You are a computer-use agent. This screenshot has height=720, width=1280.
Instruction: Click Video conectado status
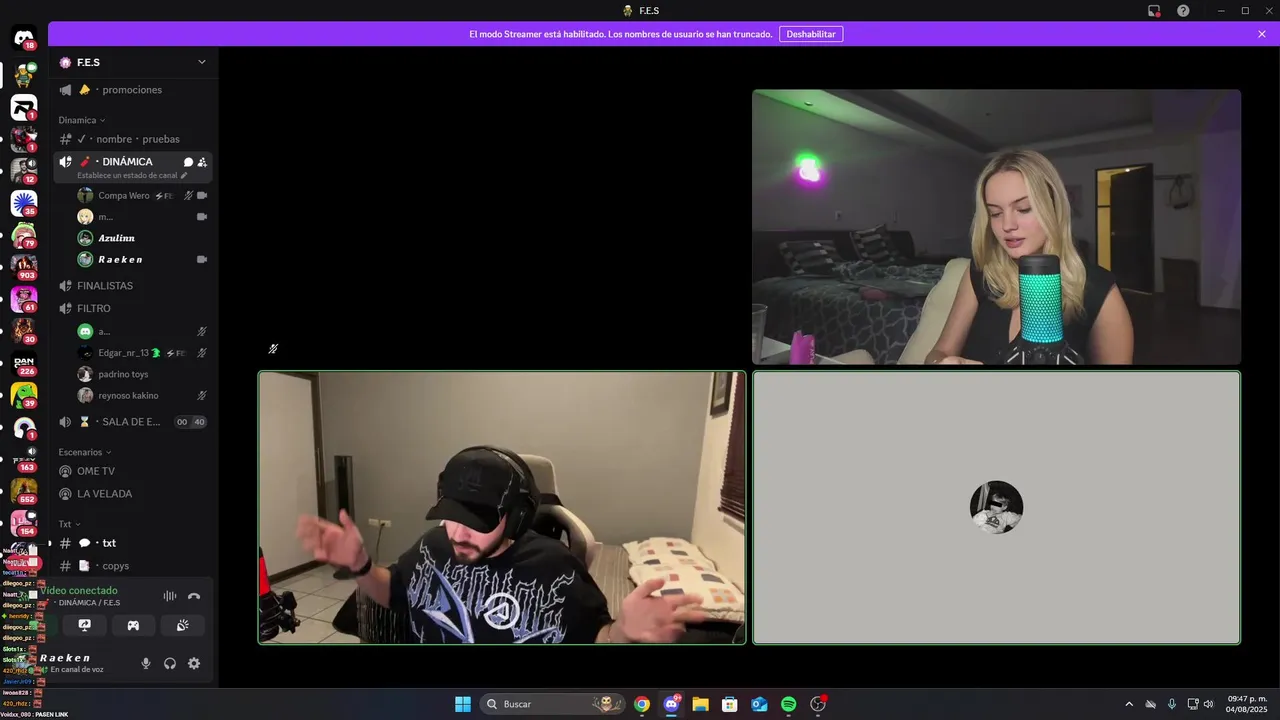click(x=79, y=591)
